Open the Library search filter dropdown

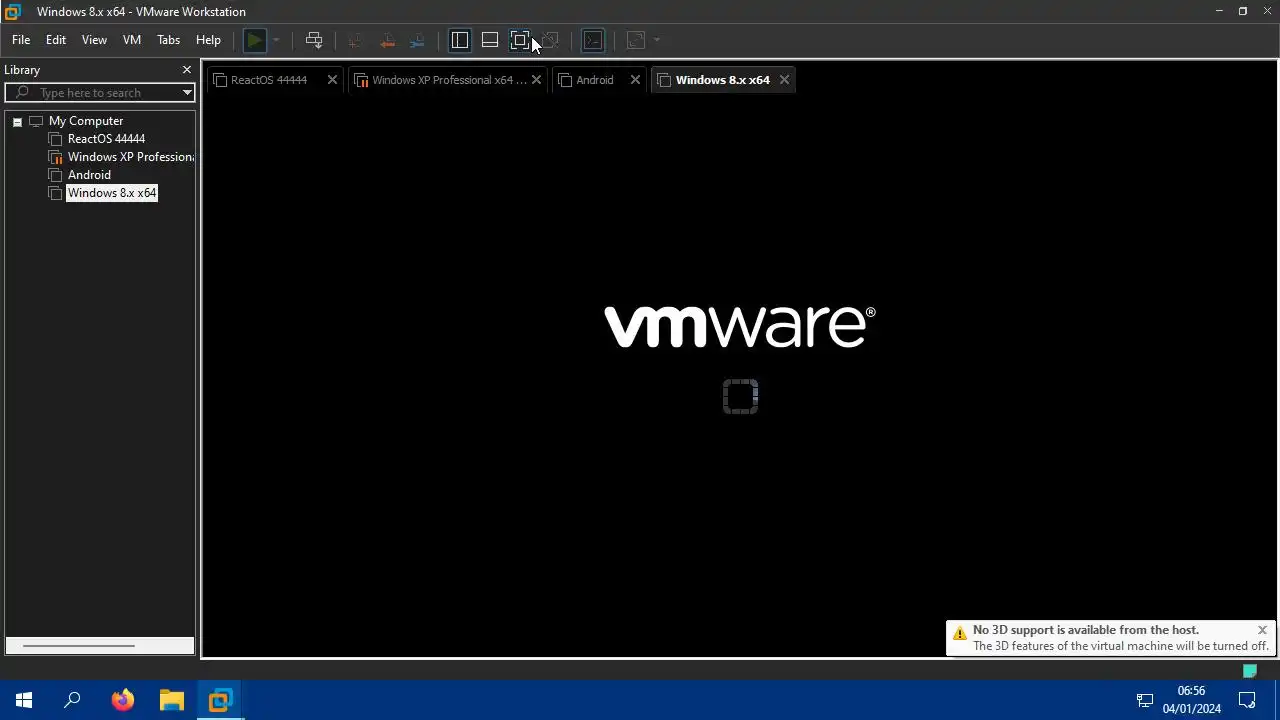click(187, 93)
